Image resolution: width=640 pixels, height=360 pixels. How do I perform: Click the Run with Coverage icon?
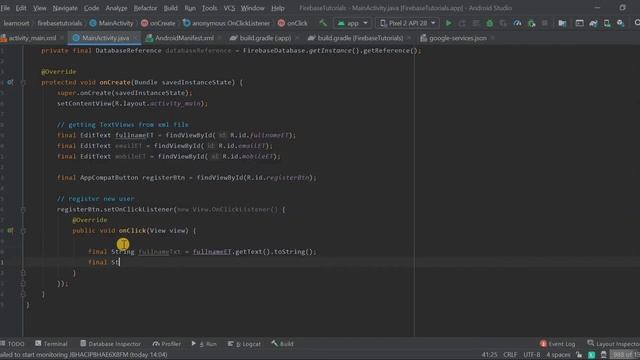pyautogui.click(x=503, y=23)
